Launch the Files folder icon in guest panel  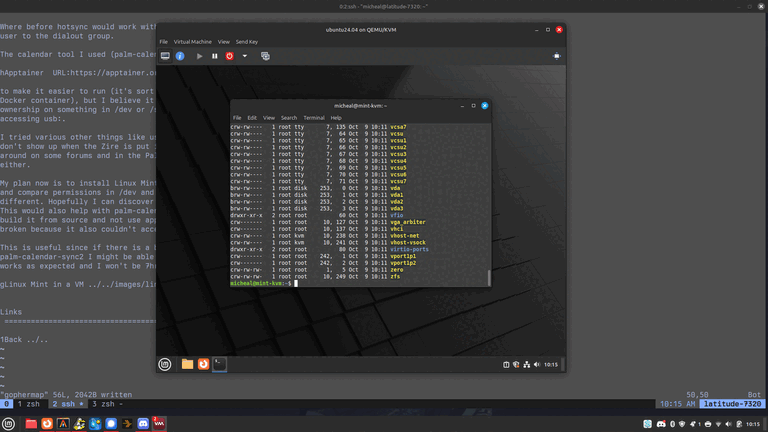pos(187,364)
